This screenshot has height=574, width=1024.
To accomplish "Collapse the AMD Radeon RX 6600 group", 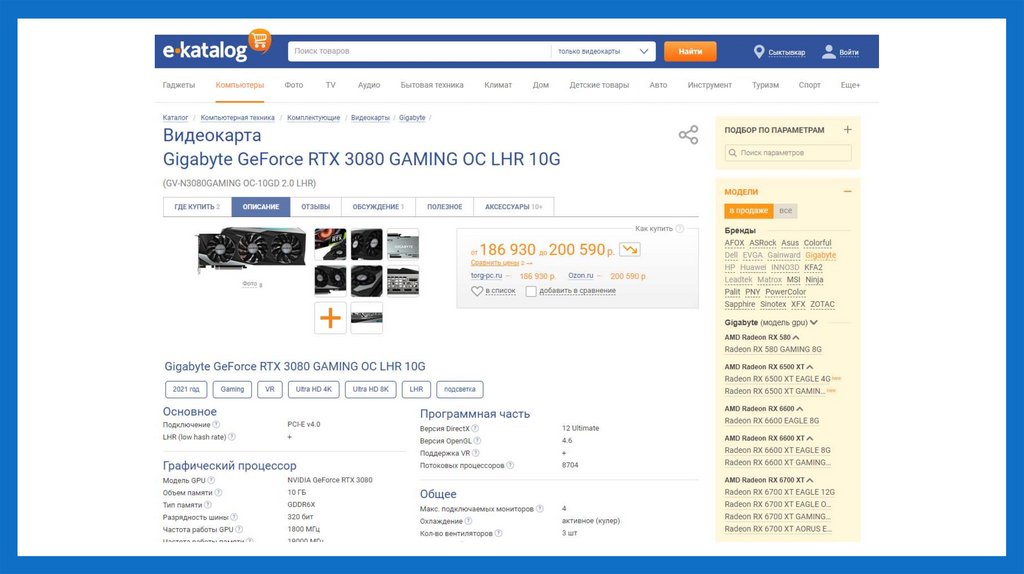I will tap(799, 409).
